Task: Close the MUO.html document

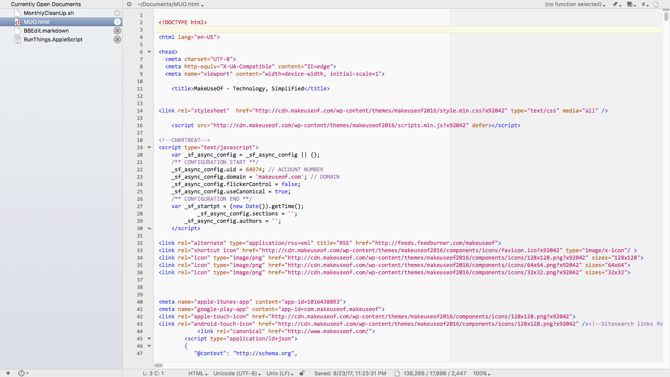Action: click(117, 22)
